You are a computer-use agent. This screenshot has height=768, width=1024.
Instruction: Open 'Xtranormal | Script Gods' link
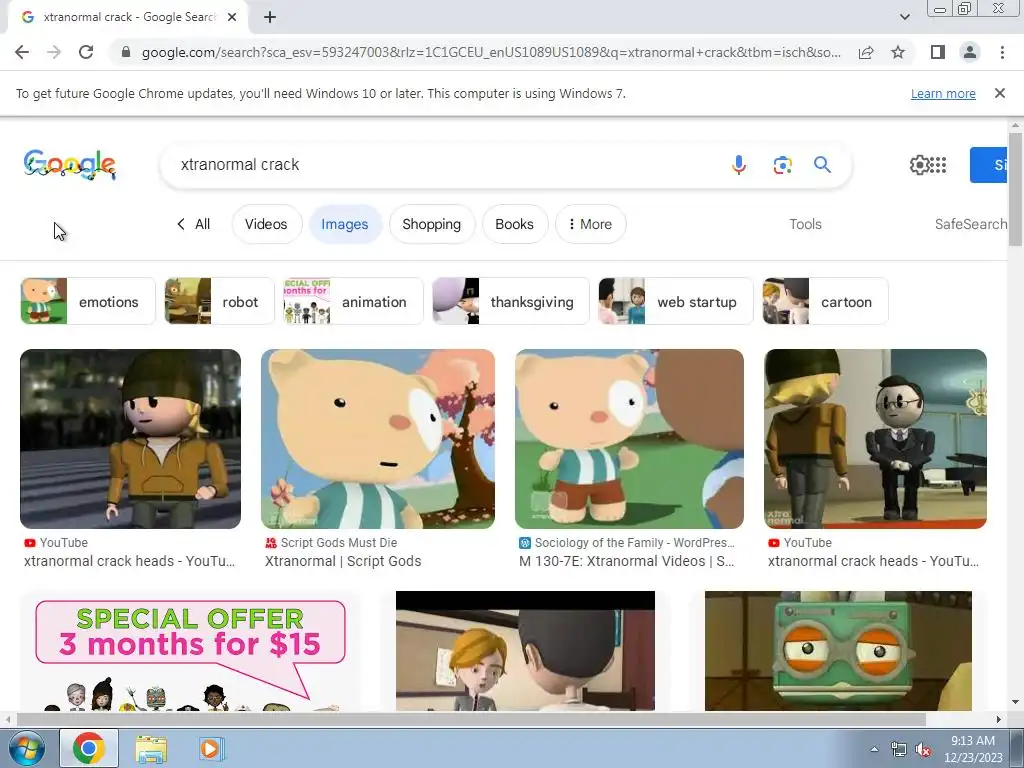(343, 561)
